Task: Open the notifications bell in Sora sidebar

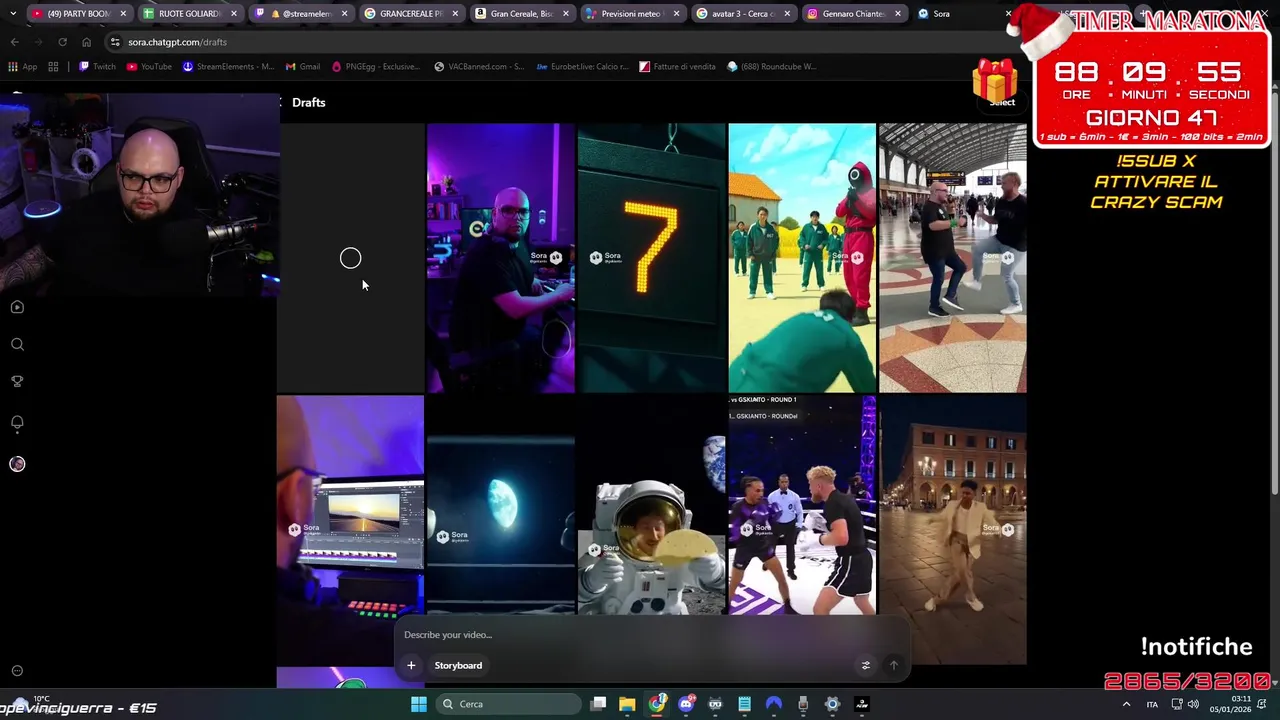Action: [x=17, y=422]
